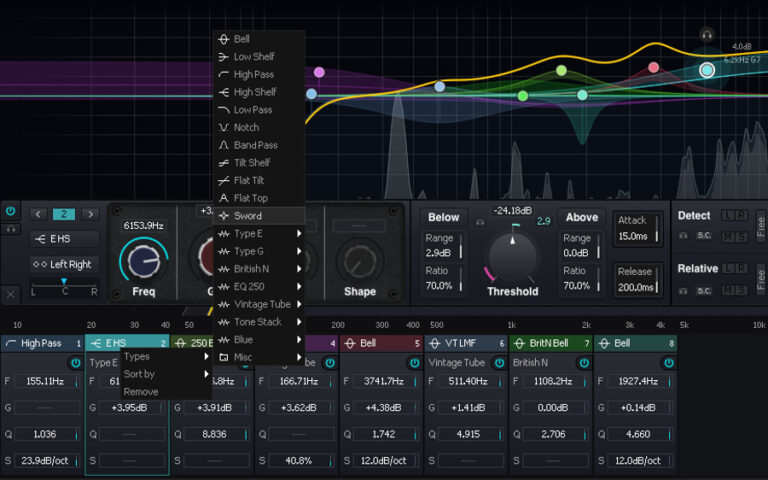
Task: Toggle Detect S.C. sidechain button
Action: 704,236
